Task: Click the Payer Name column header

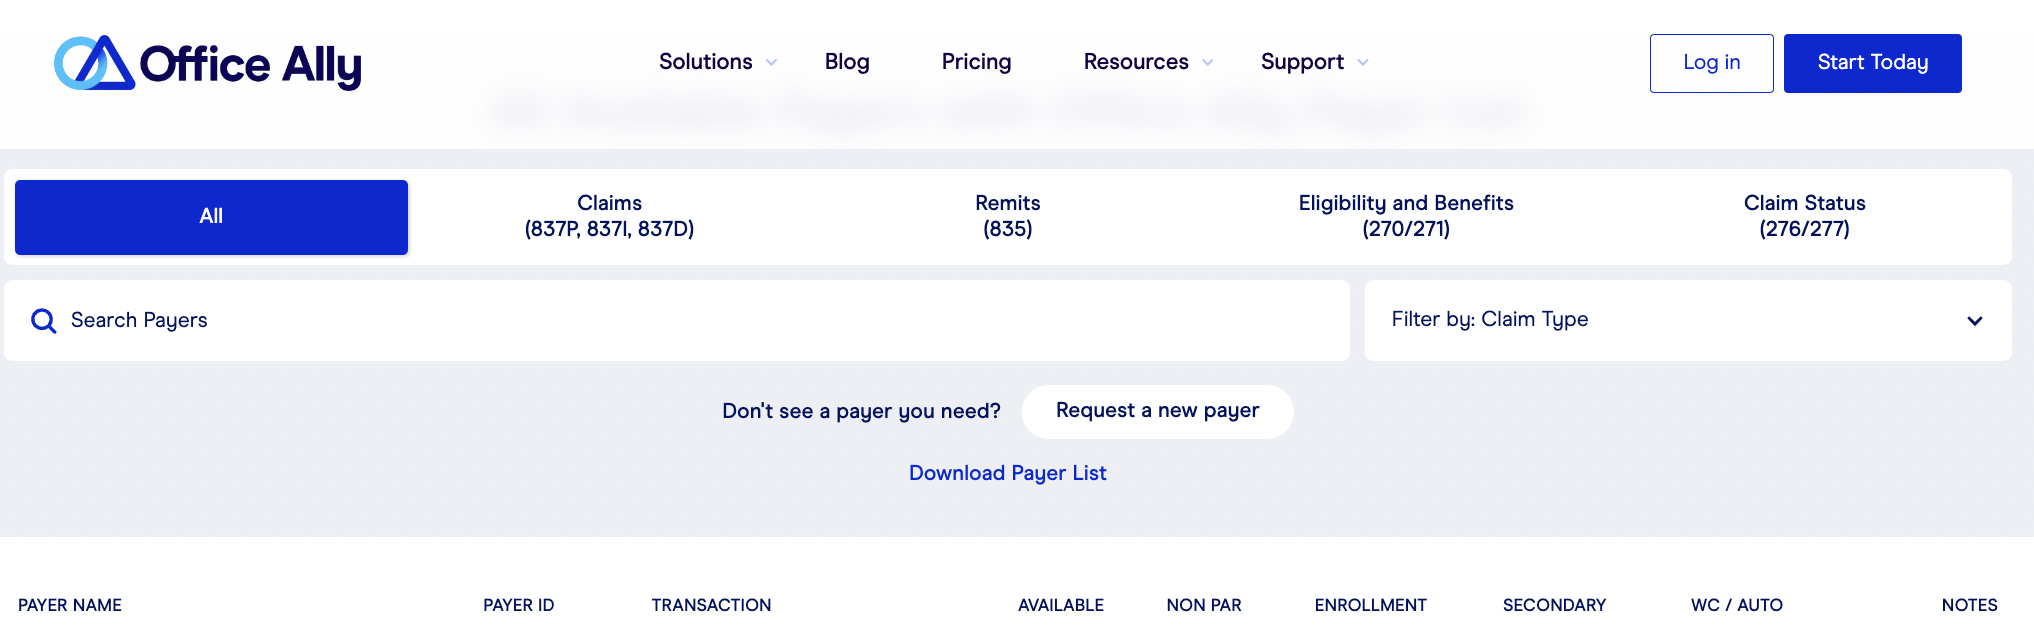Action: click(x=70, y=605)
